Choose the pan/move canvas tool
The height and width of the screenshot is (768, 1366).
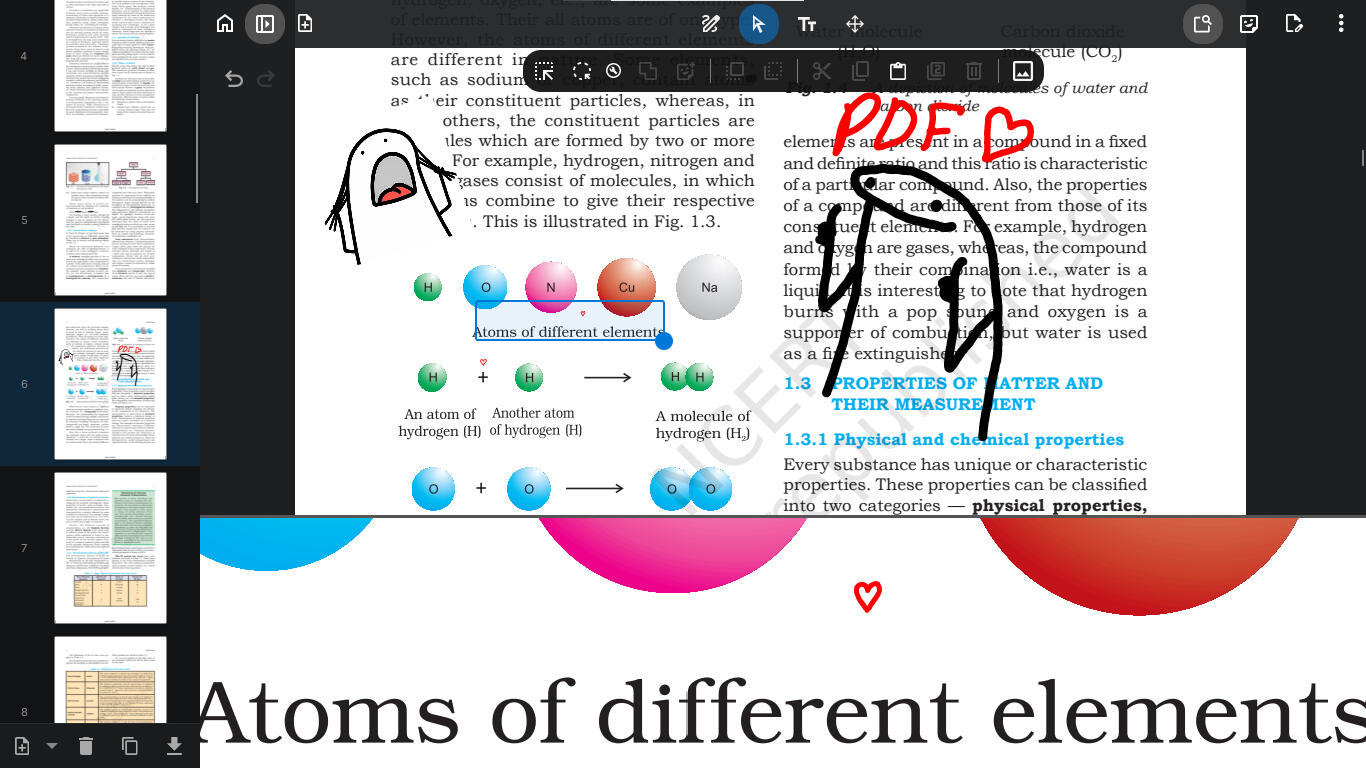tap(855, 24)
